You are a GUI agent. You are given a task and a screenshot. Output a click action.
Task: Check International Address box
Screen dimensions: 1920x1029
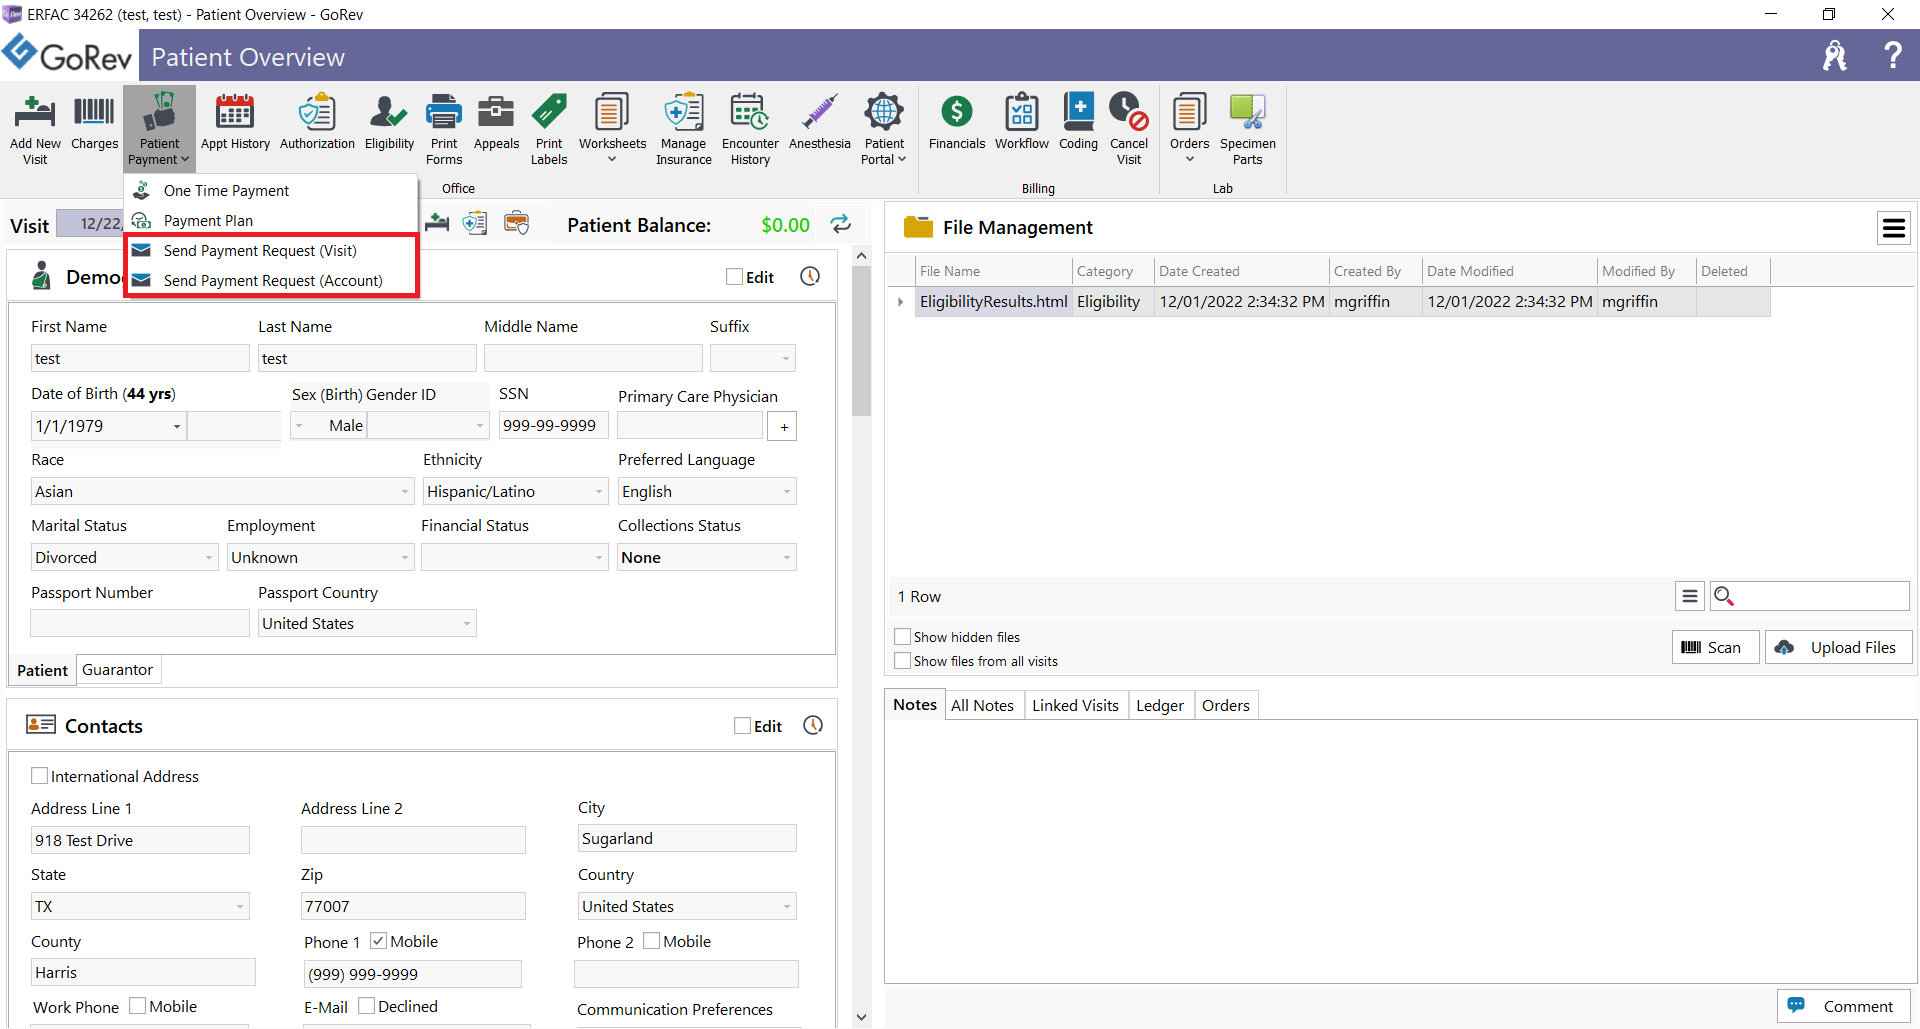(x=40, y=776)
